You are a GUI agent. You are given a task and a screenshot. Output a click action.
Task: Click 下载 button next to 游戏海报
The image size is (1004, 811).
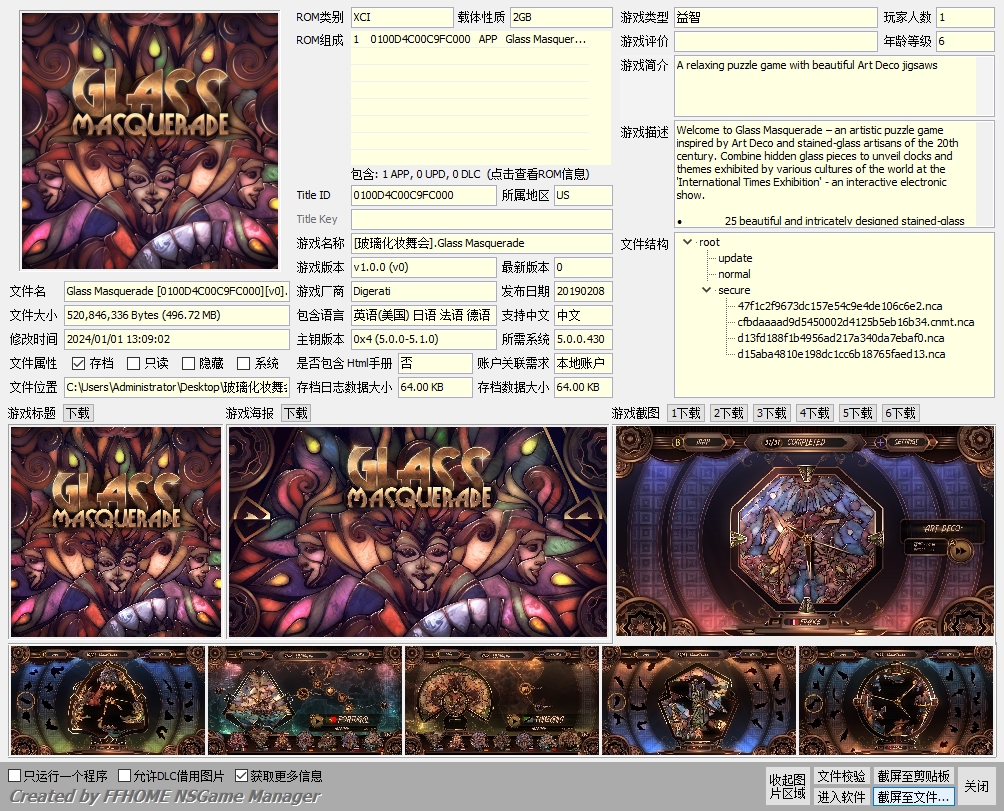296,413
